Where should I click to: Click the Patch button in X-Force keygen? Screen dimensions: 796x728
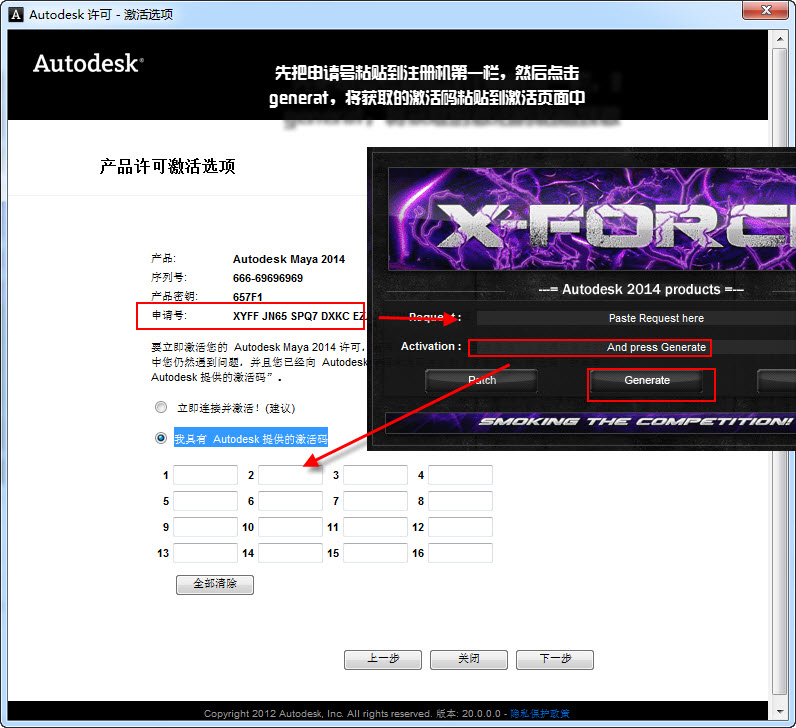(481, 381)
